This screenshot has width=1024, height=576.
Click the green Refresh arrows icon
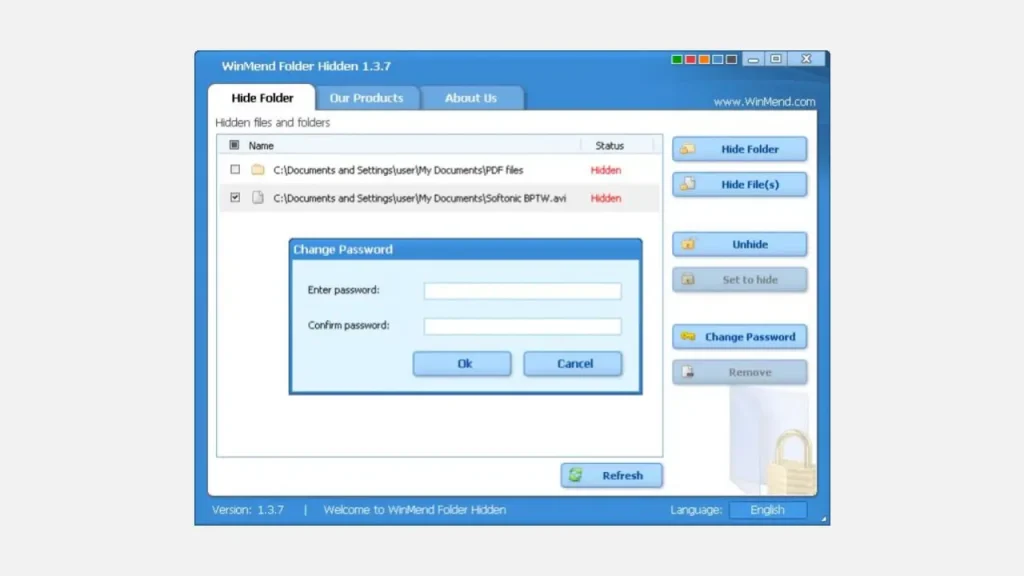coord(575,475)
